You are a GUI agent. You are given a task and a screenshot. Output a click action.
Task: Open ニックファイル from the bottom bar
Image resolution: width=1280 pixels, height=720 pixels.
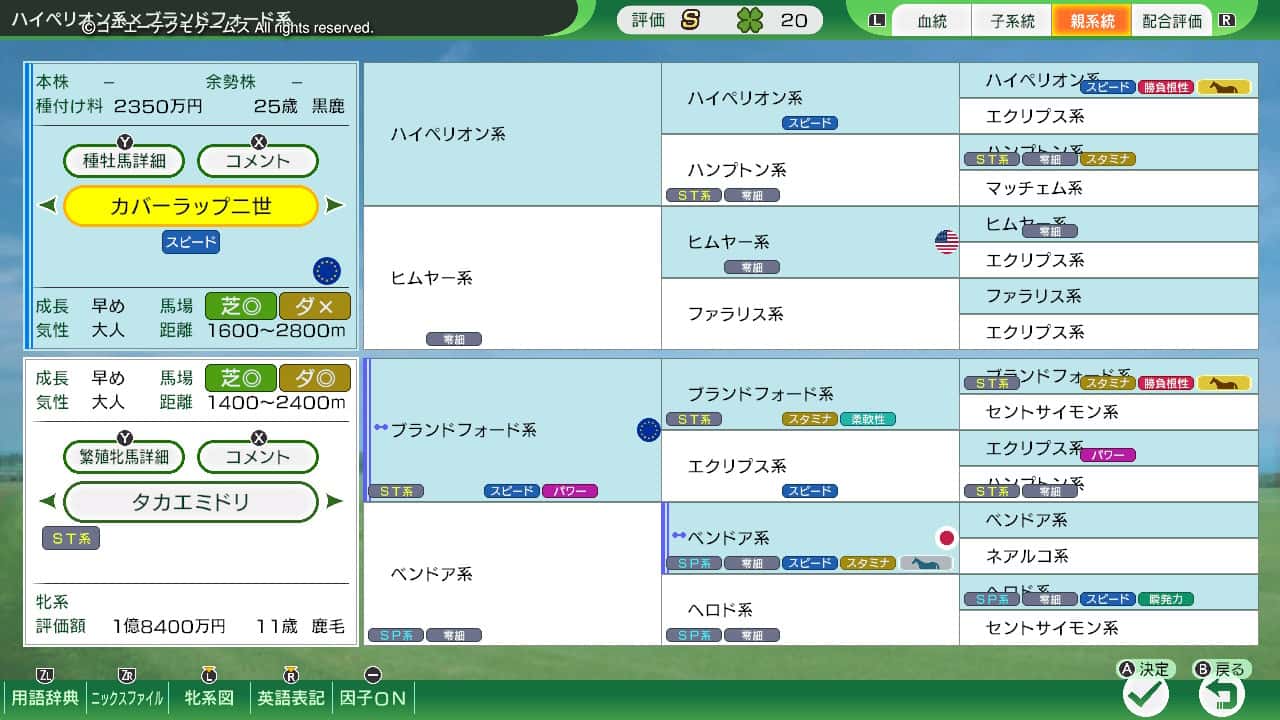(127, 699)
